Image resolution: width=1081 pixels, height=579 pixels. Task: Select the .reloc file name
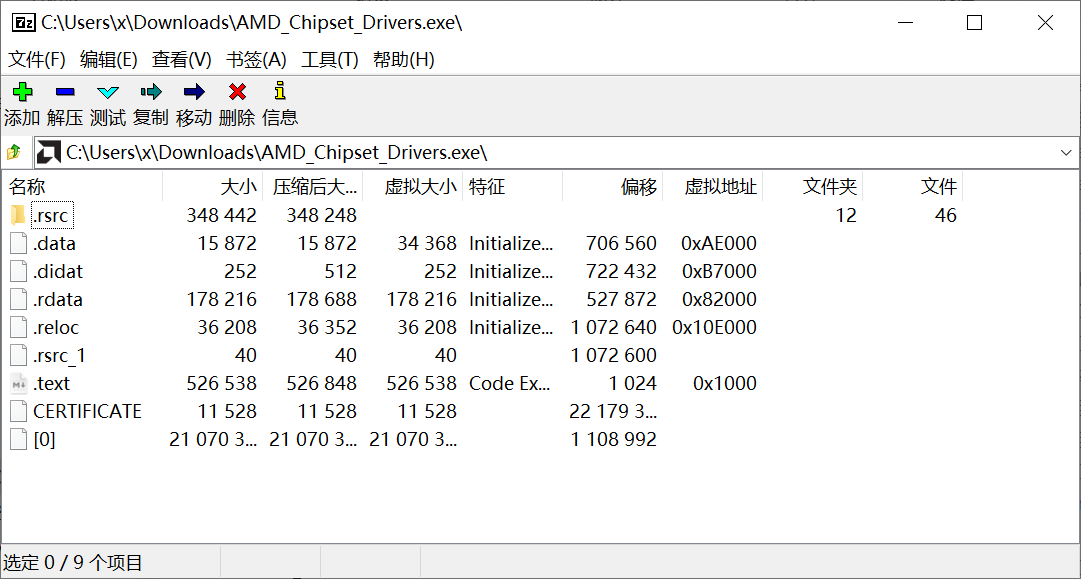[56, 327]
